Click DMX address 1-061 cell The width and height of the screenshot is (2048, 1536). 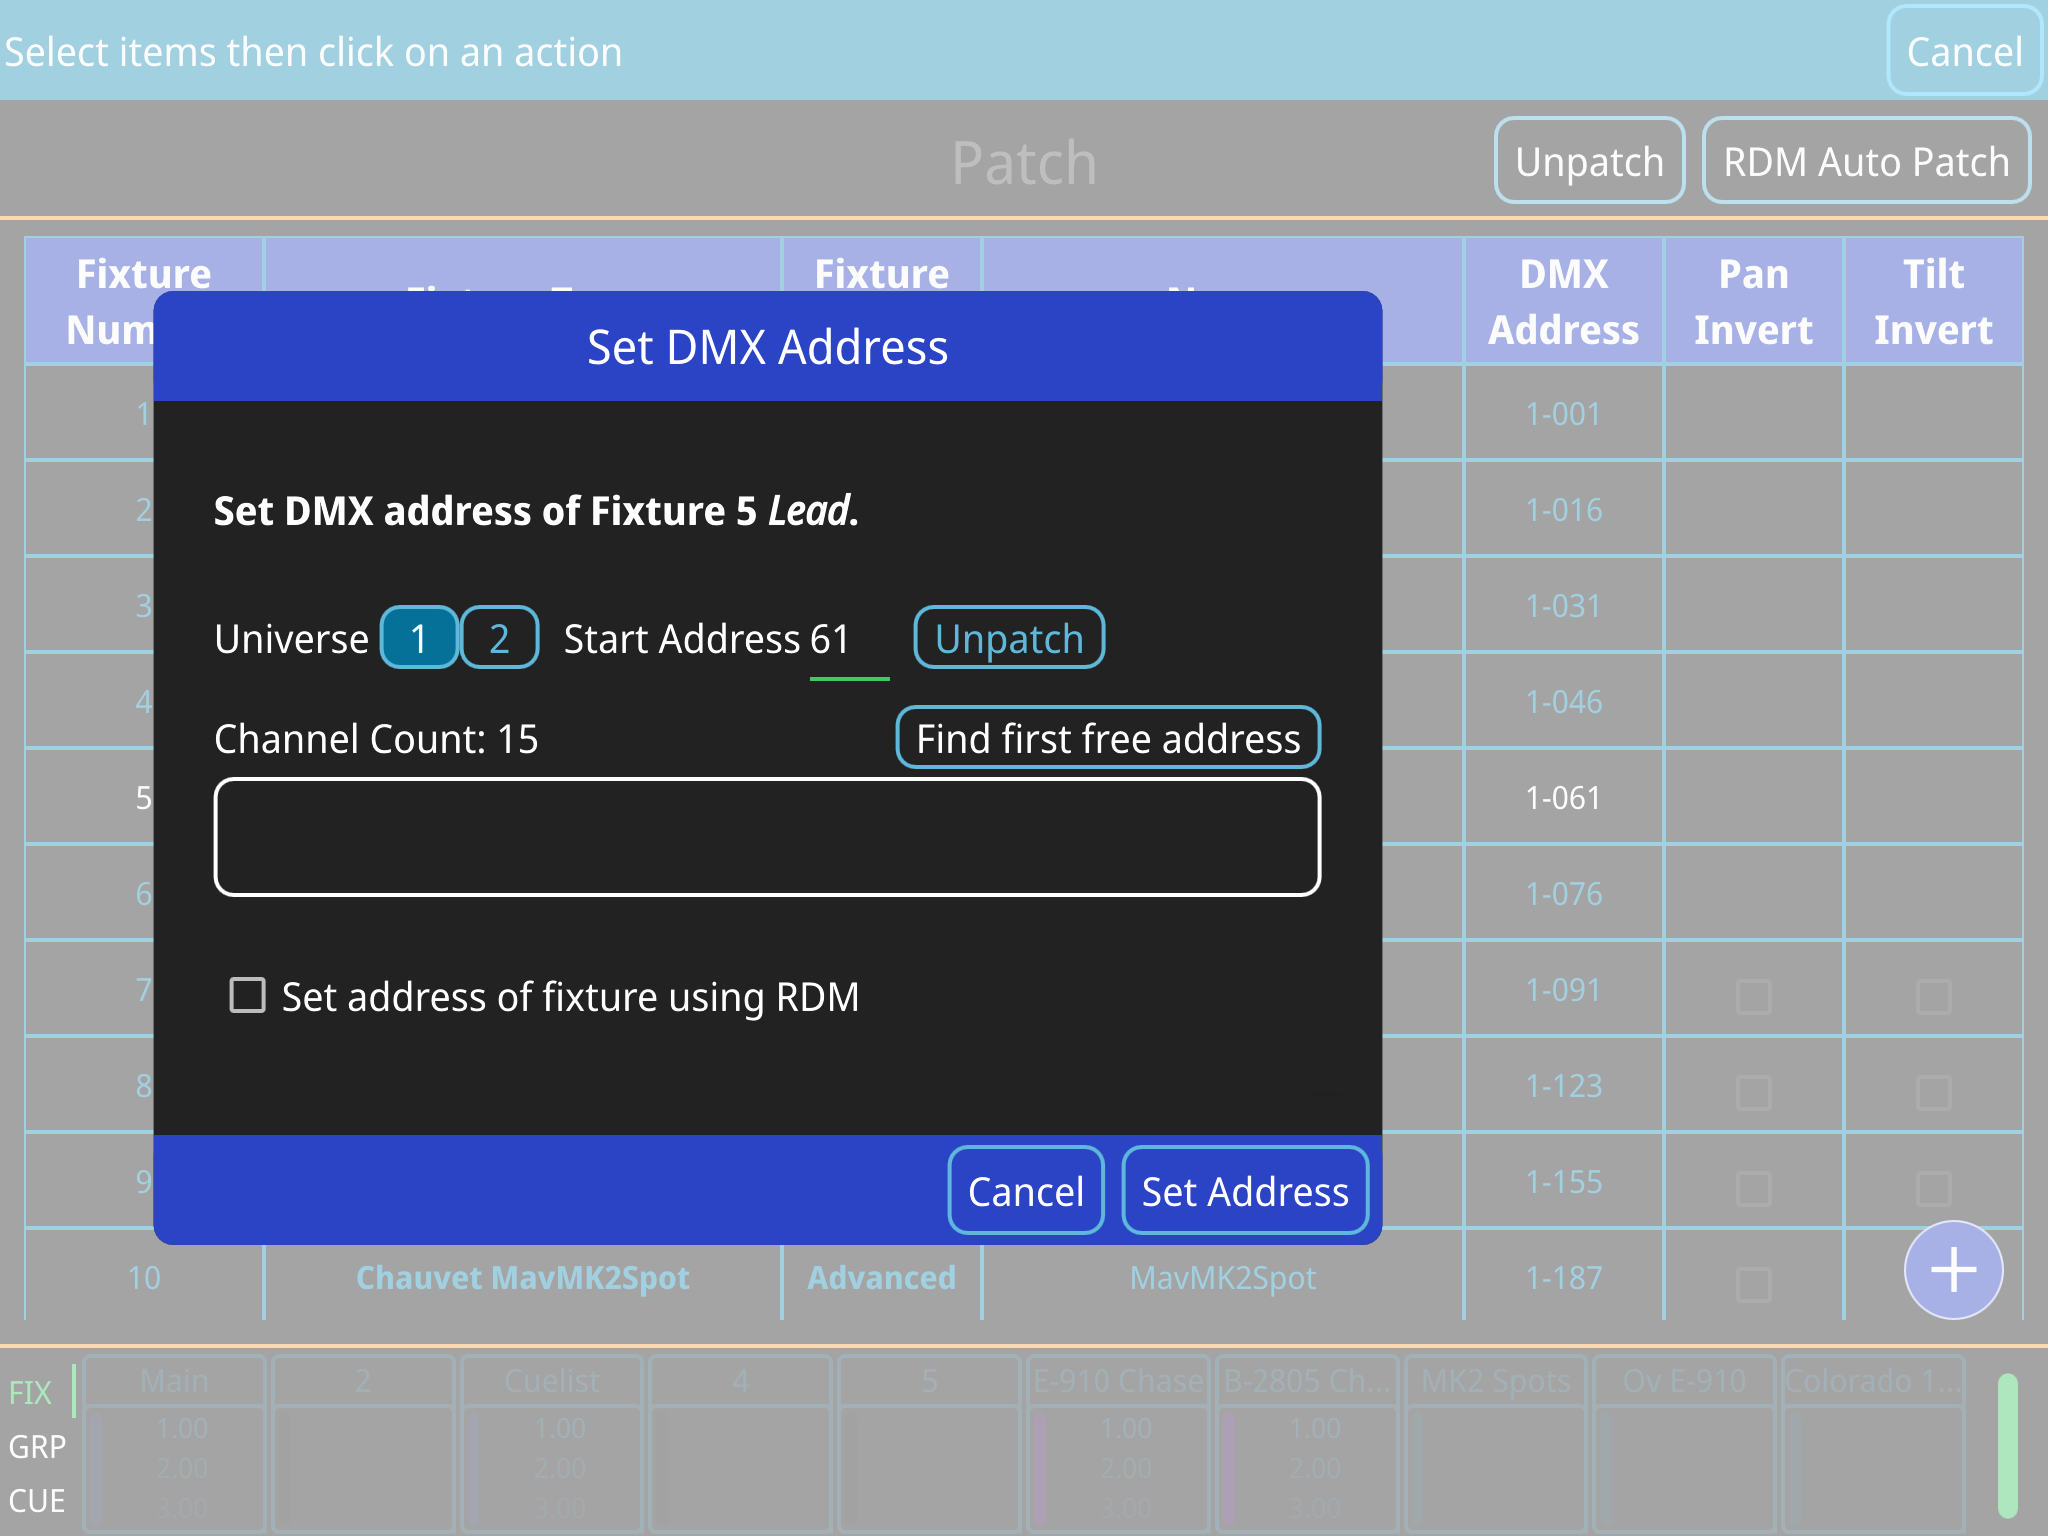click(x=1563, y=798)
